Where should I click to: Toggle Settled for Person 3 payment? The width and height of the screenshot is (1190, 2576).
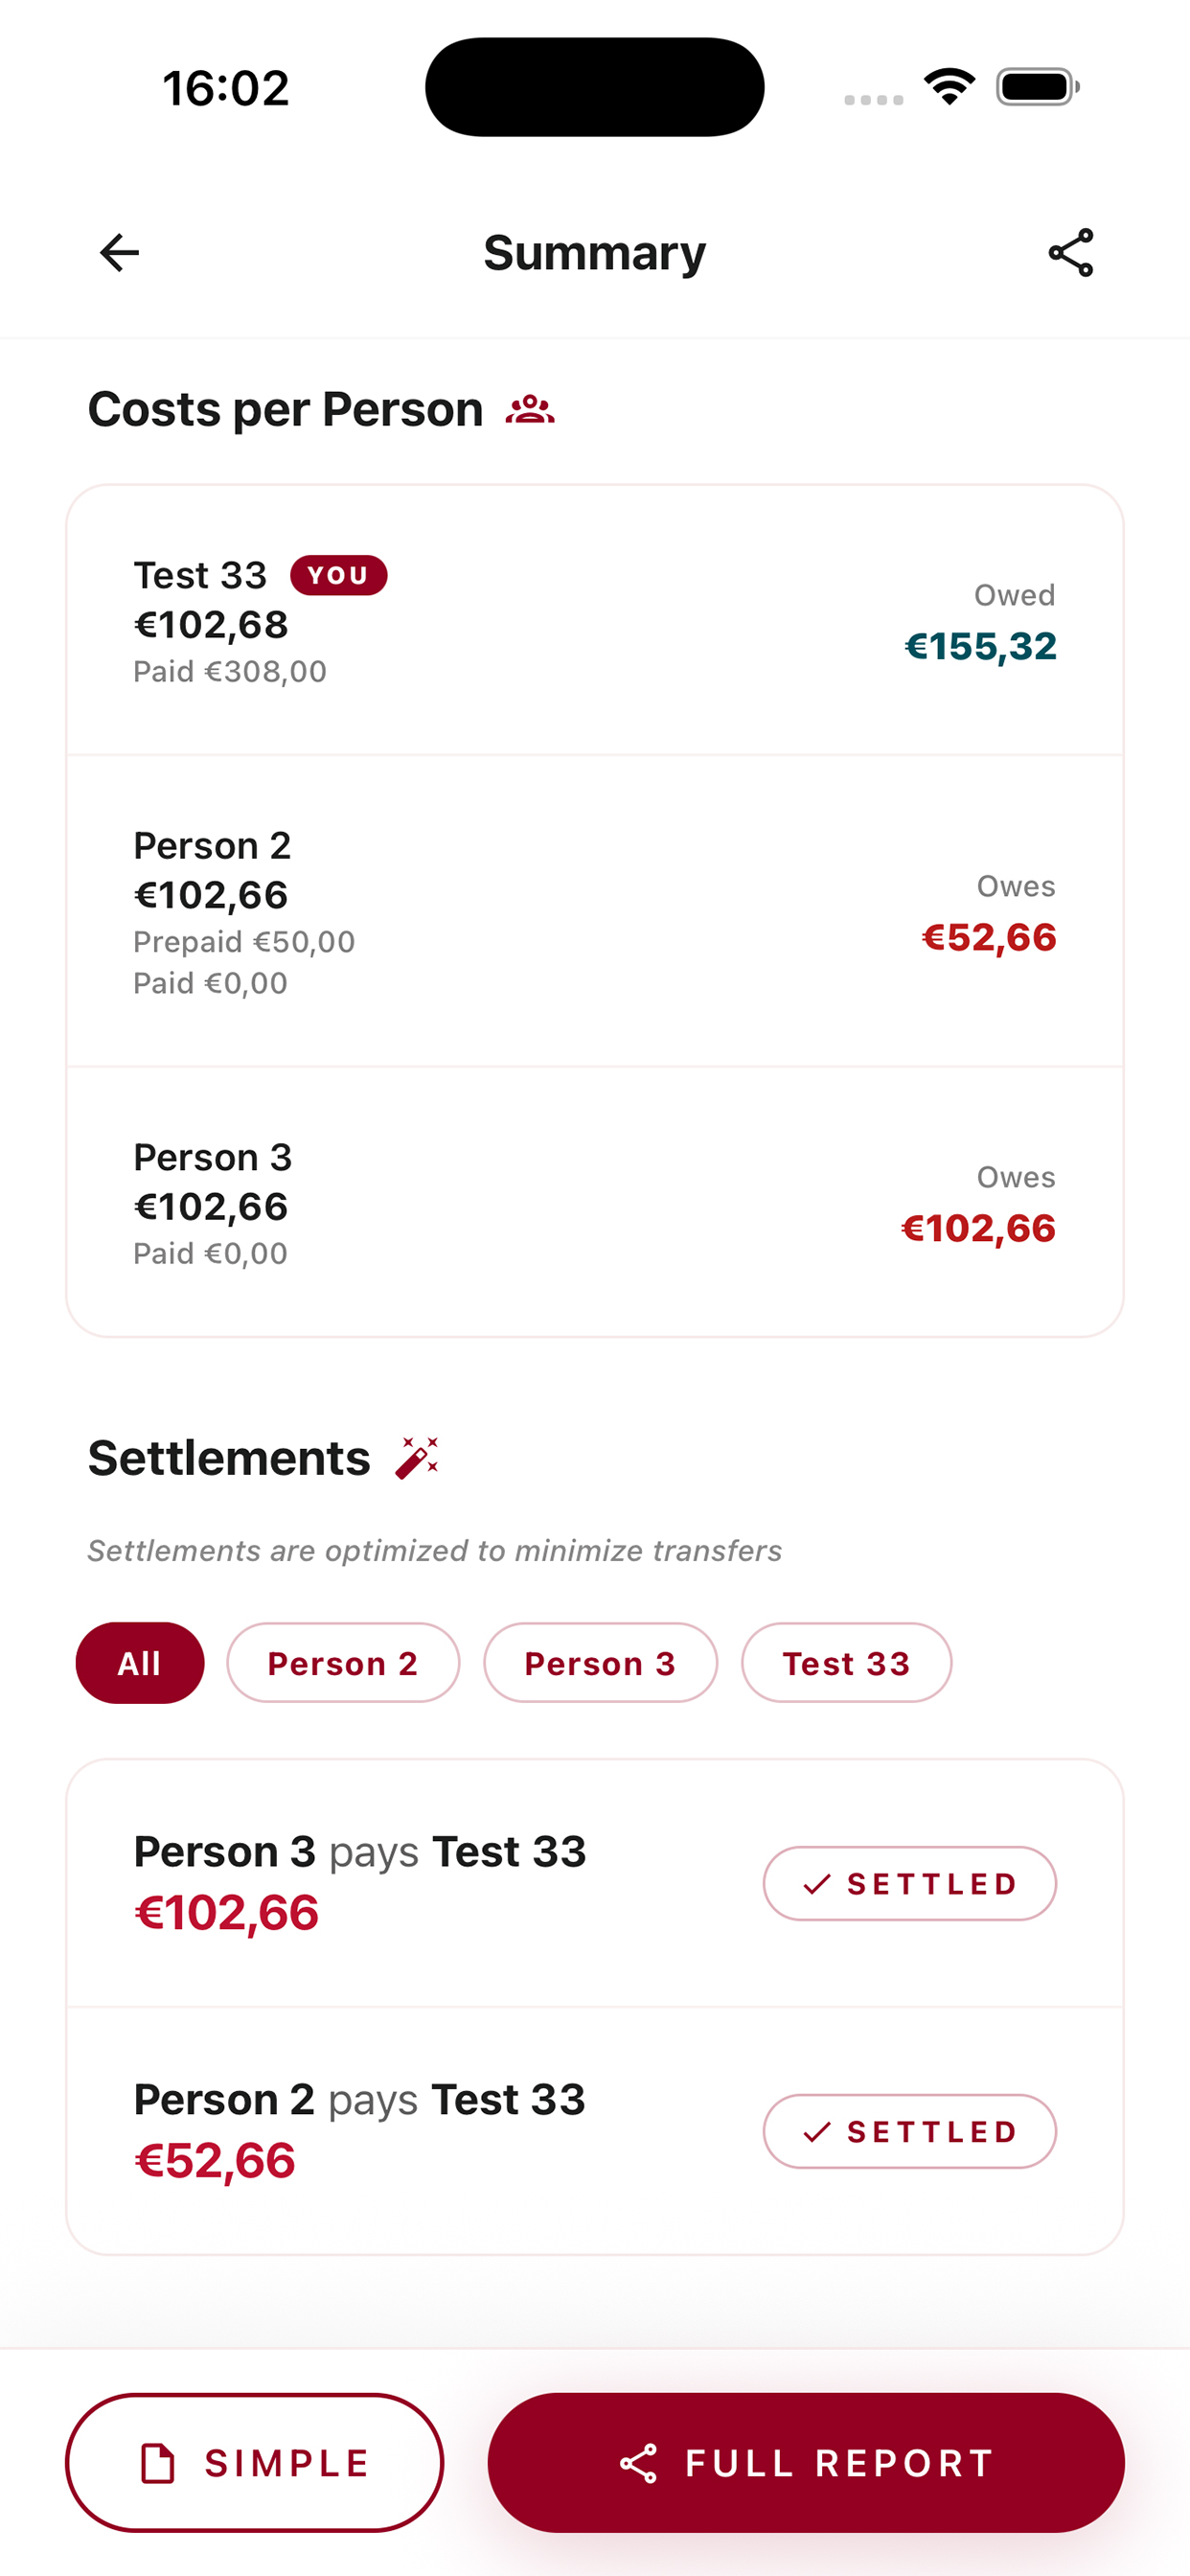tap(910, 1883)
